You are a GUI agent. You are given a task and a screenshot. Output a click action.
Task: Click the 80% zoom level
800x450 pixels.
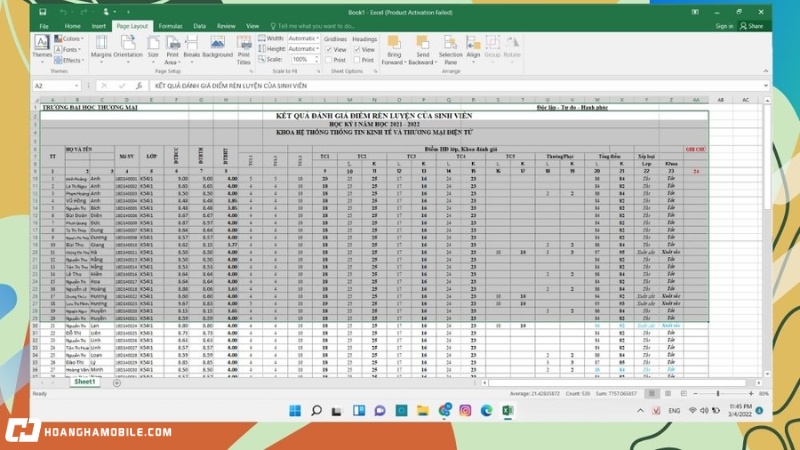point(763,393)
